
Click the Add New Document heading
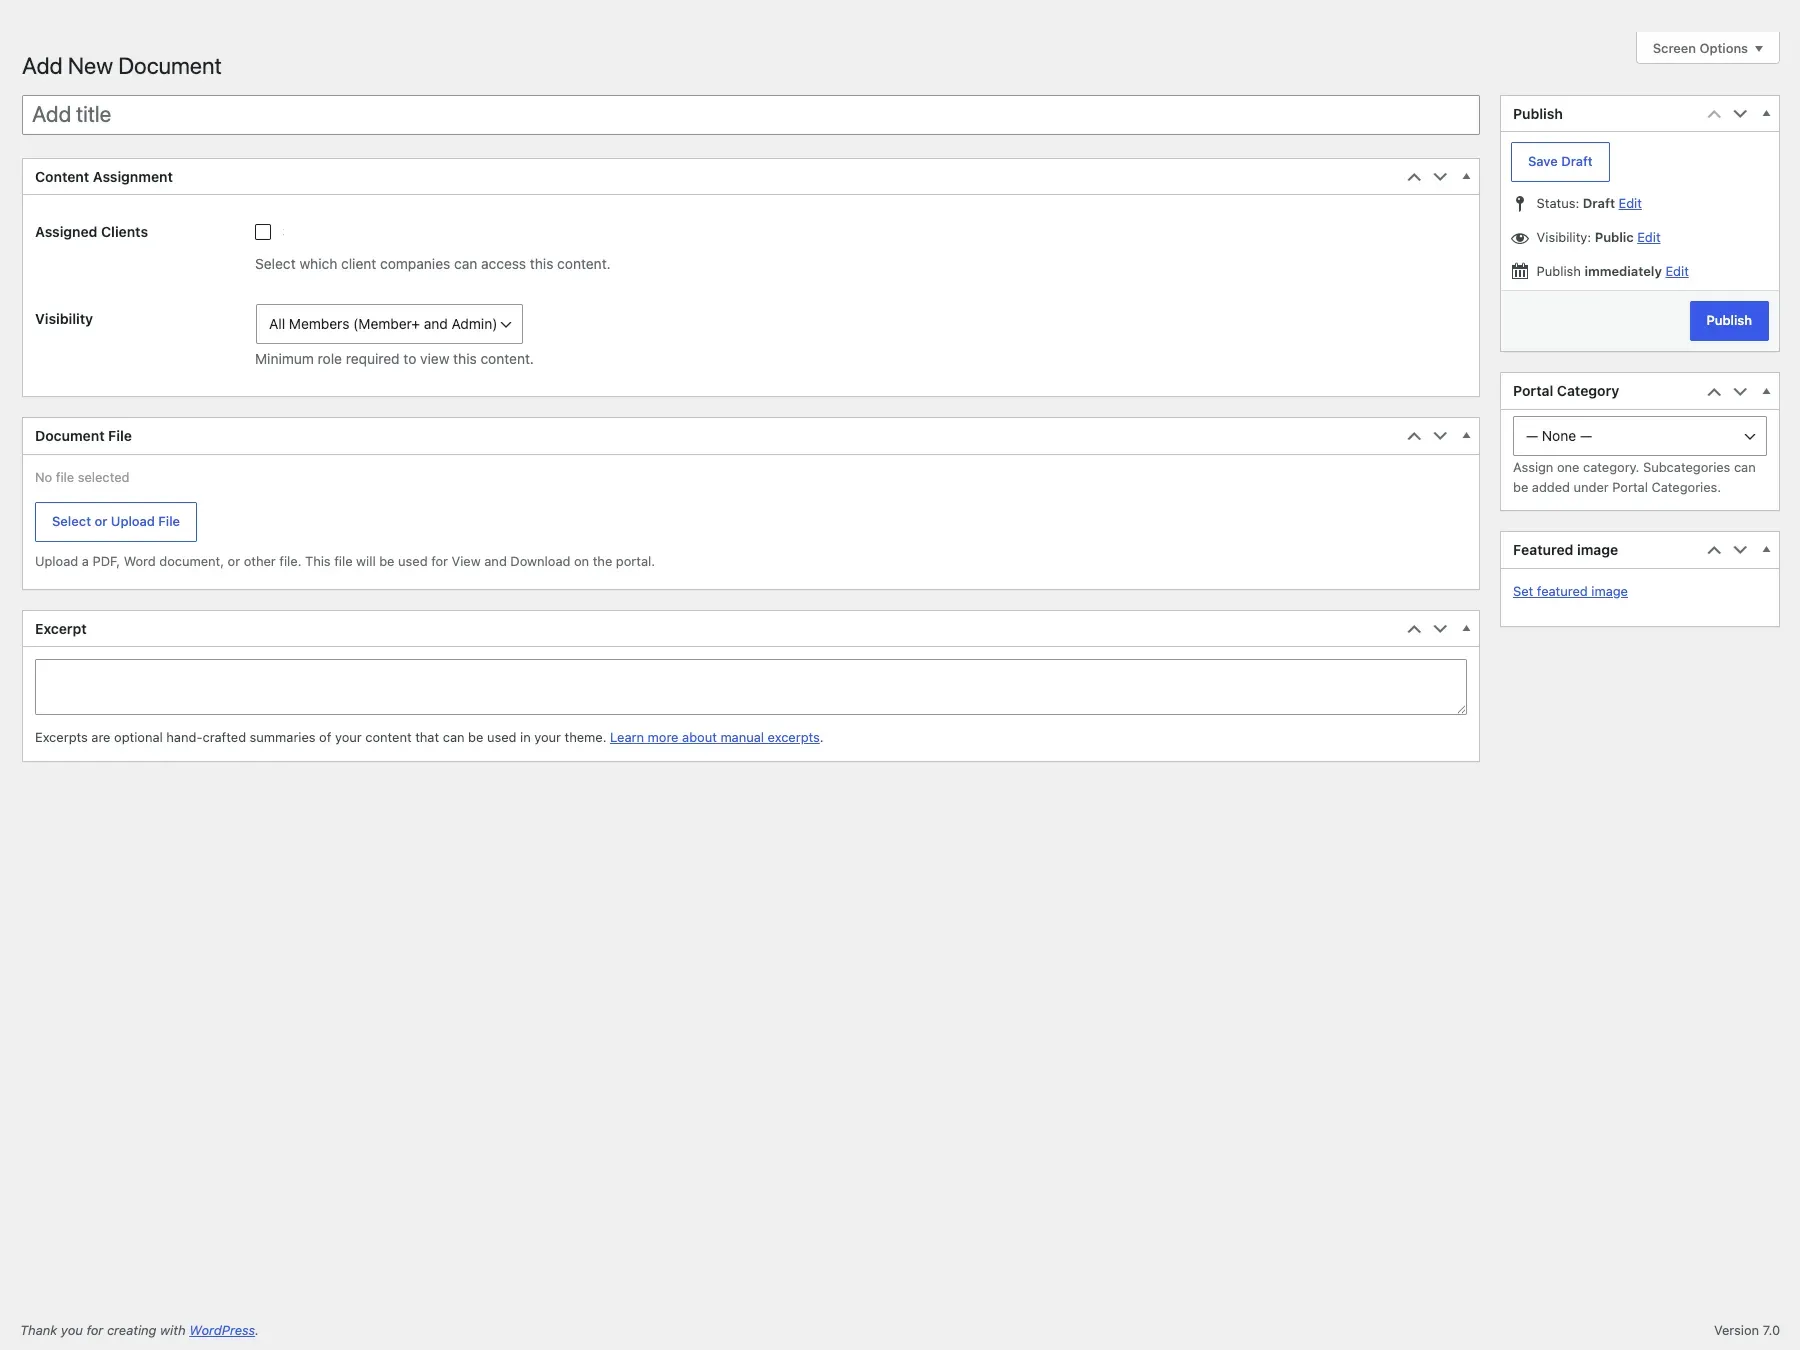tap(122, 66)
